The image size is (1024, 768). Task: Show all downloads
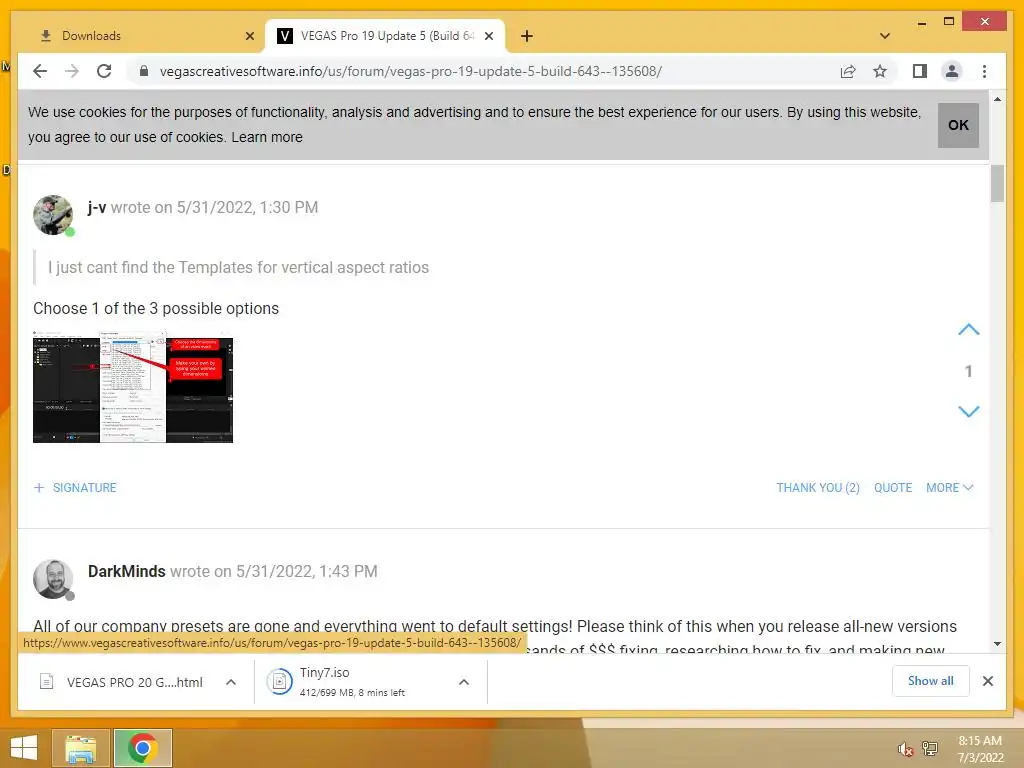point(931,681)
